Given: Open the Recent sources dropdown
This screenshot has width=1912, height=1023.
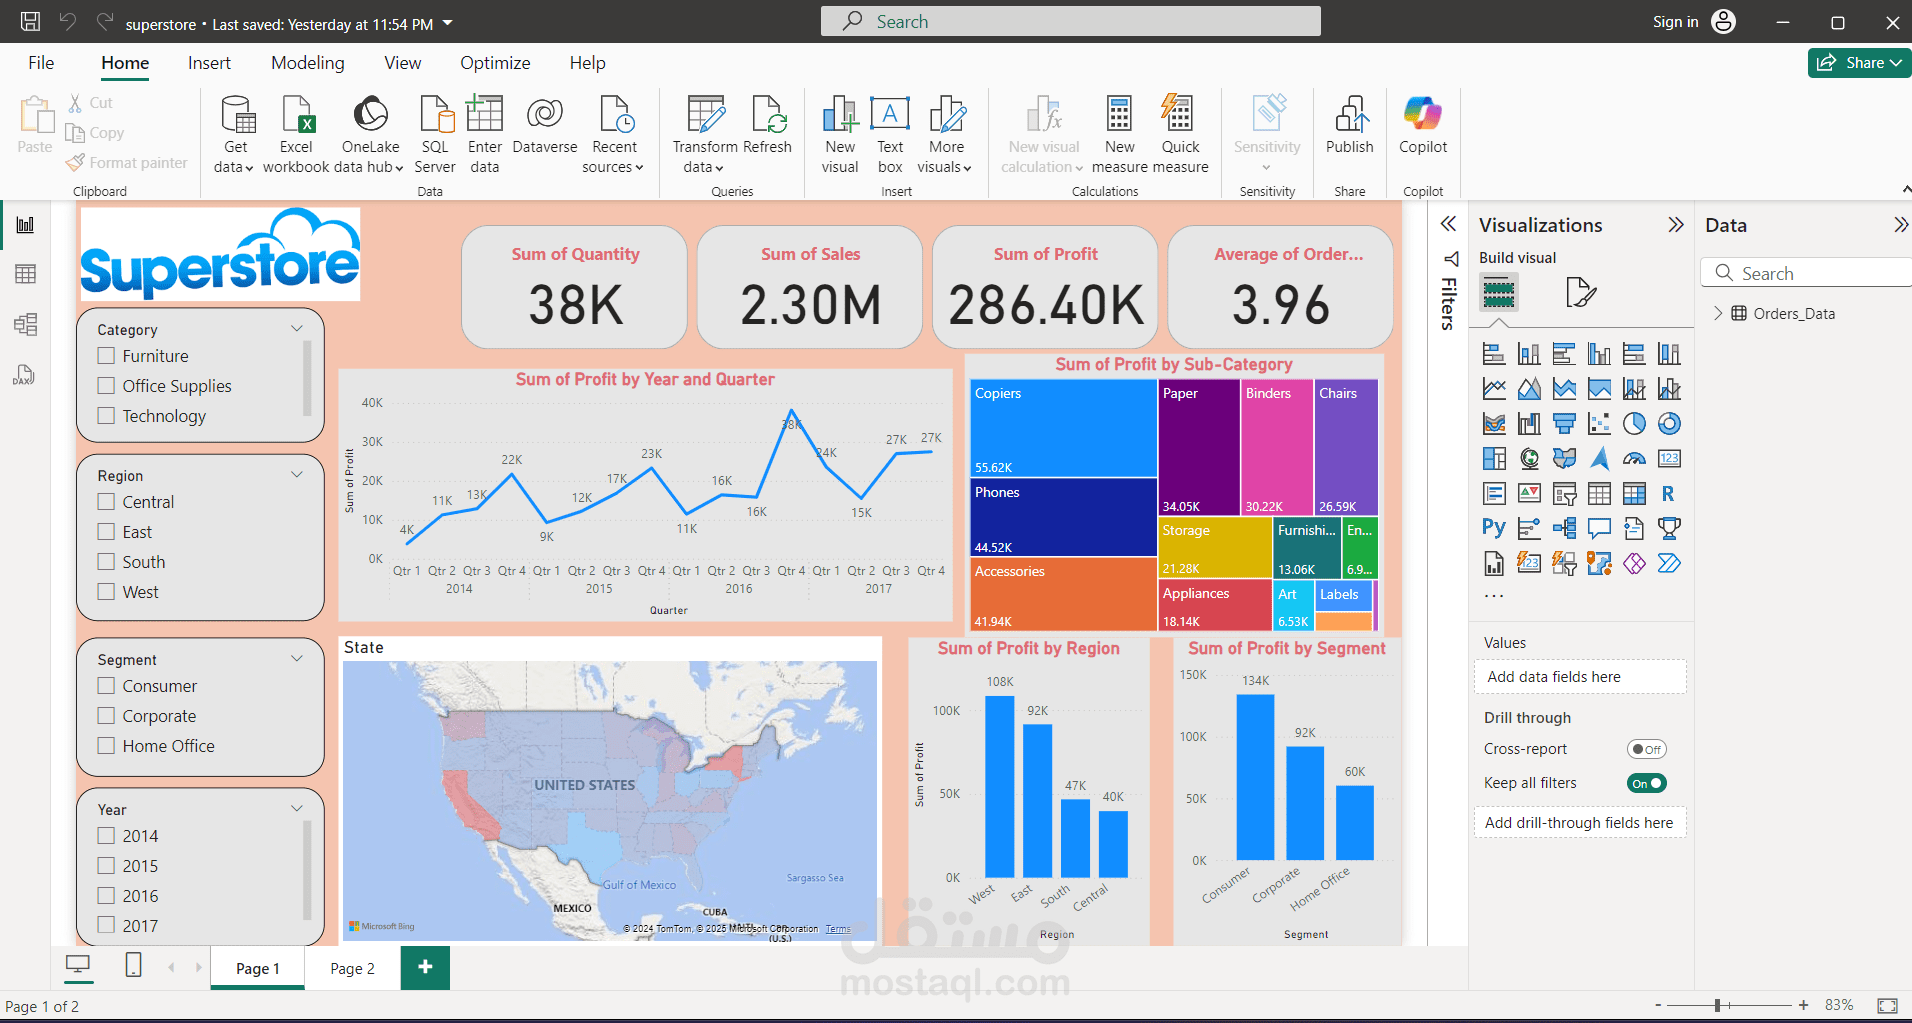Looking at the screenshot, I should [614, 134].
